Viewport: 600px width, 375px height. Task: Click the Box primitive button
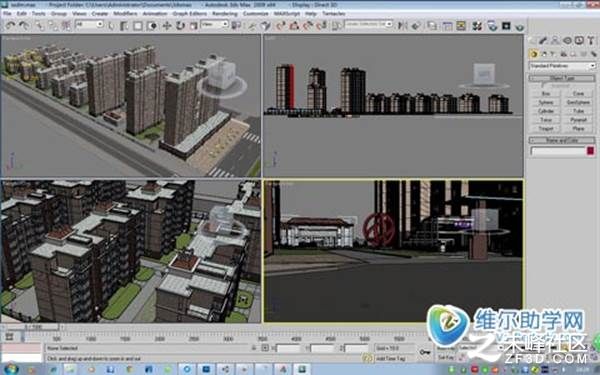click(546, 93)
